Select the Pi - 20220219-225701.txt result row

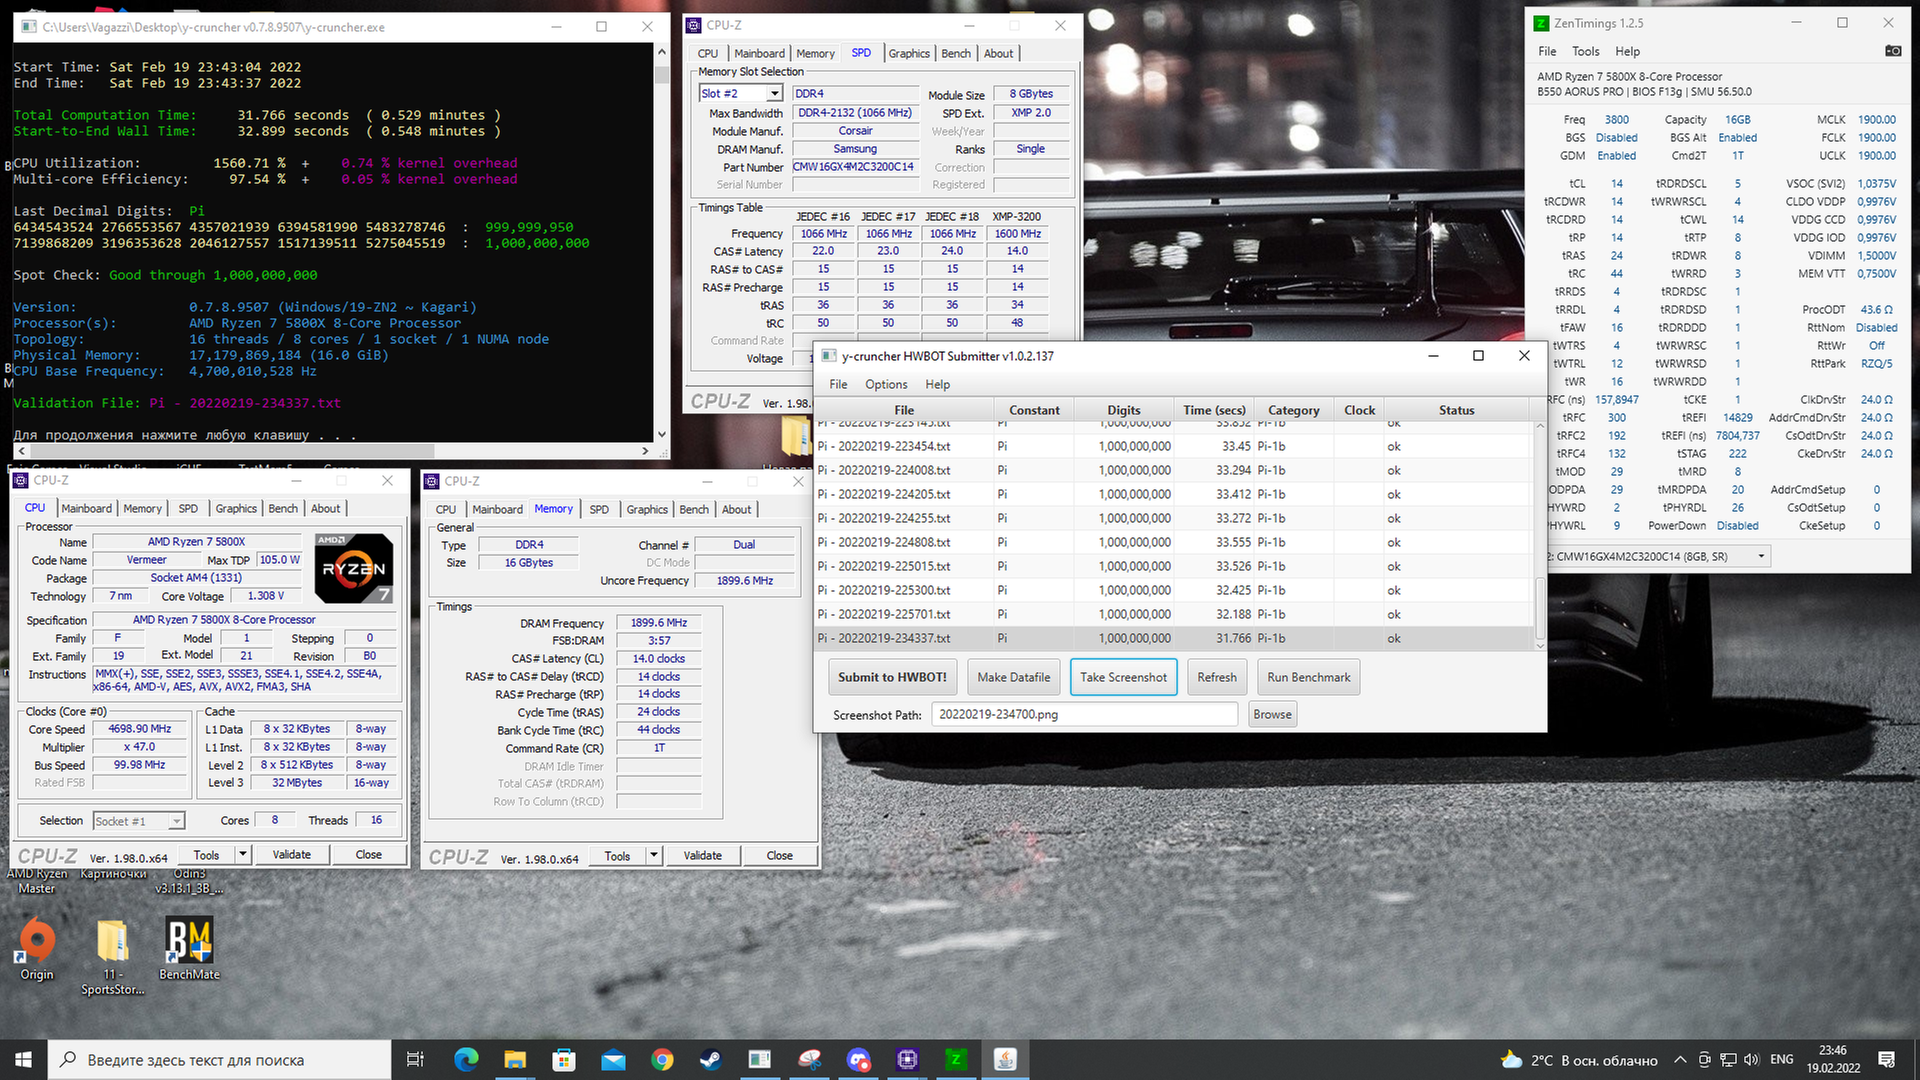coord(1174,614)
